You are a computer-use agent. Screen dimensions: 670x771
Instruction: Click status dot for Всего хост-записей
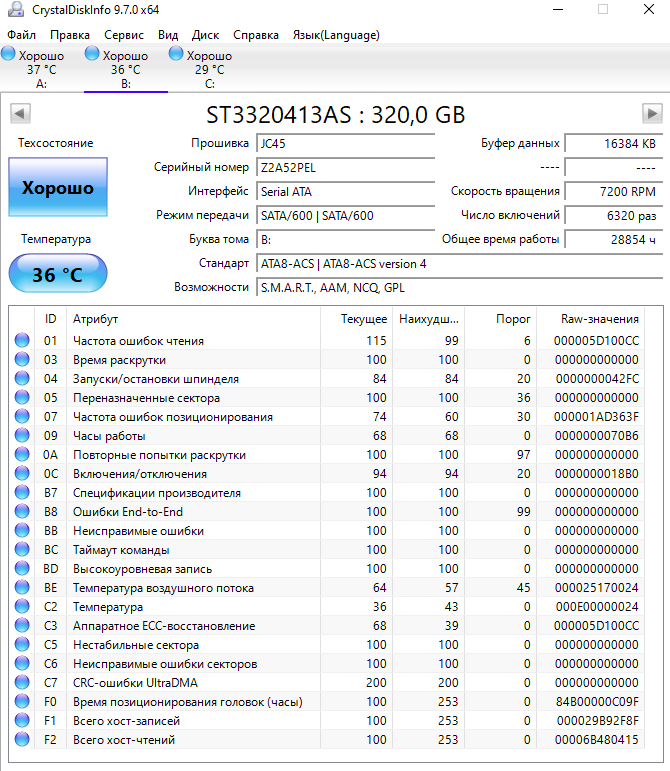coord(22,721)
